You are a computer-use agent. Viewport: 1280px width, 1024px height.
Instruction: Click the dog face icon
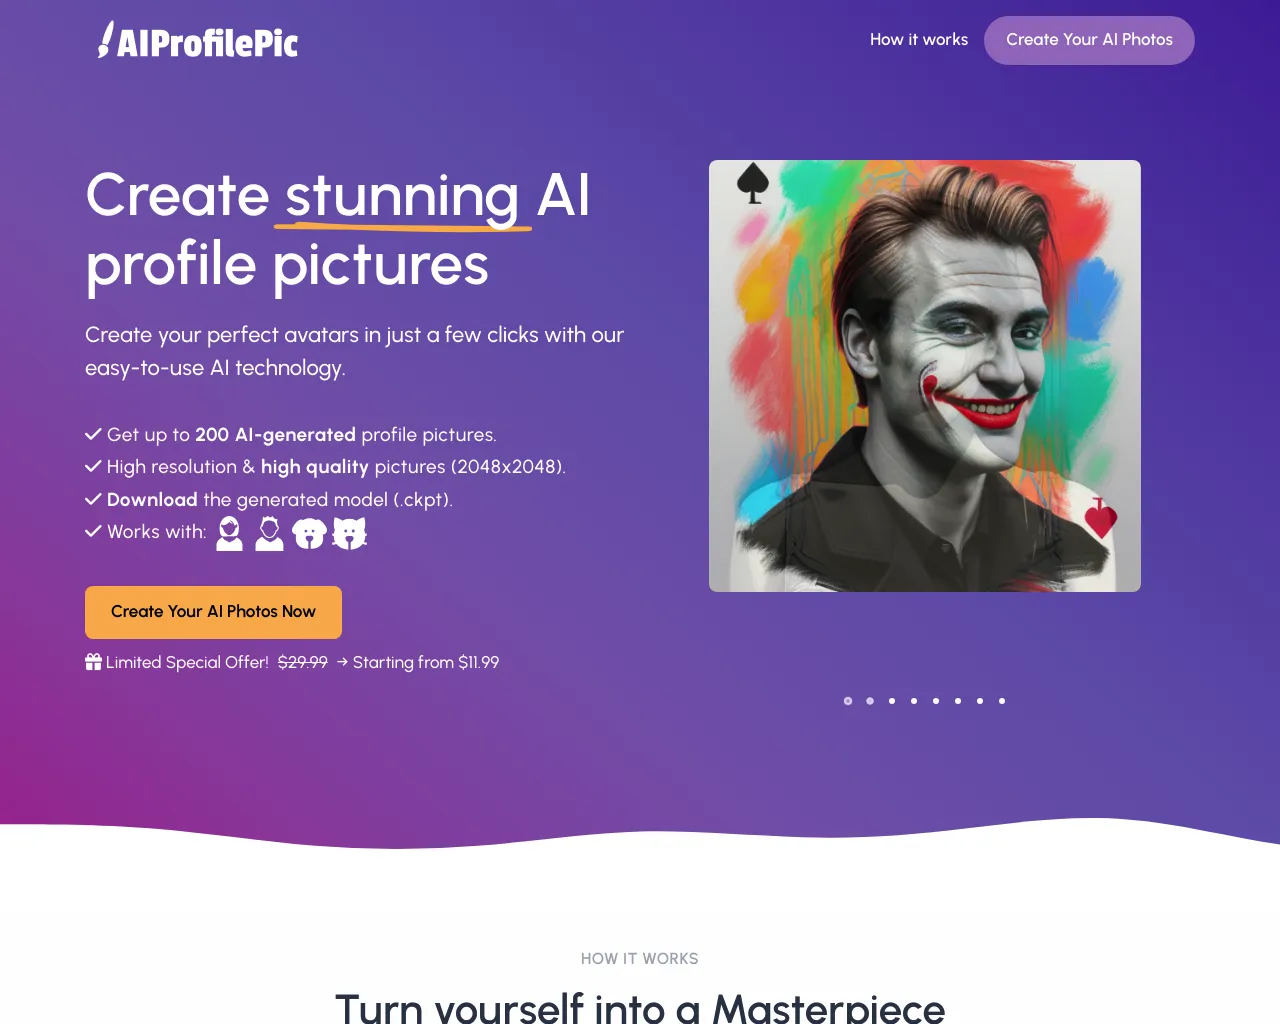click(x=310, y=534)
